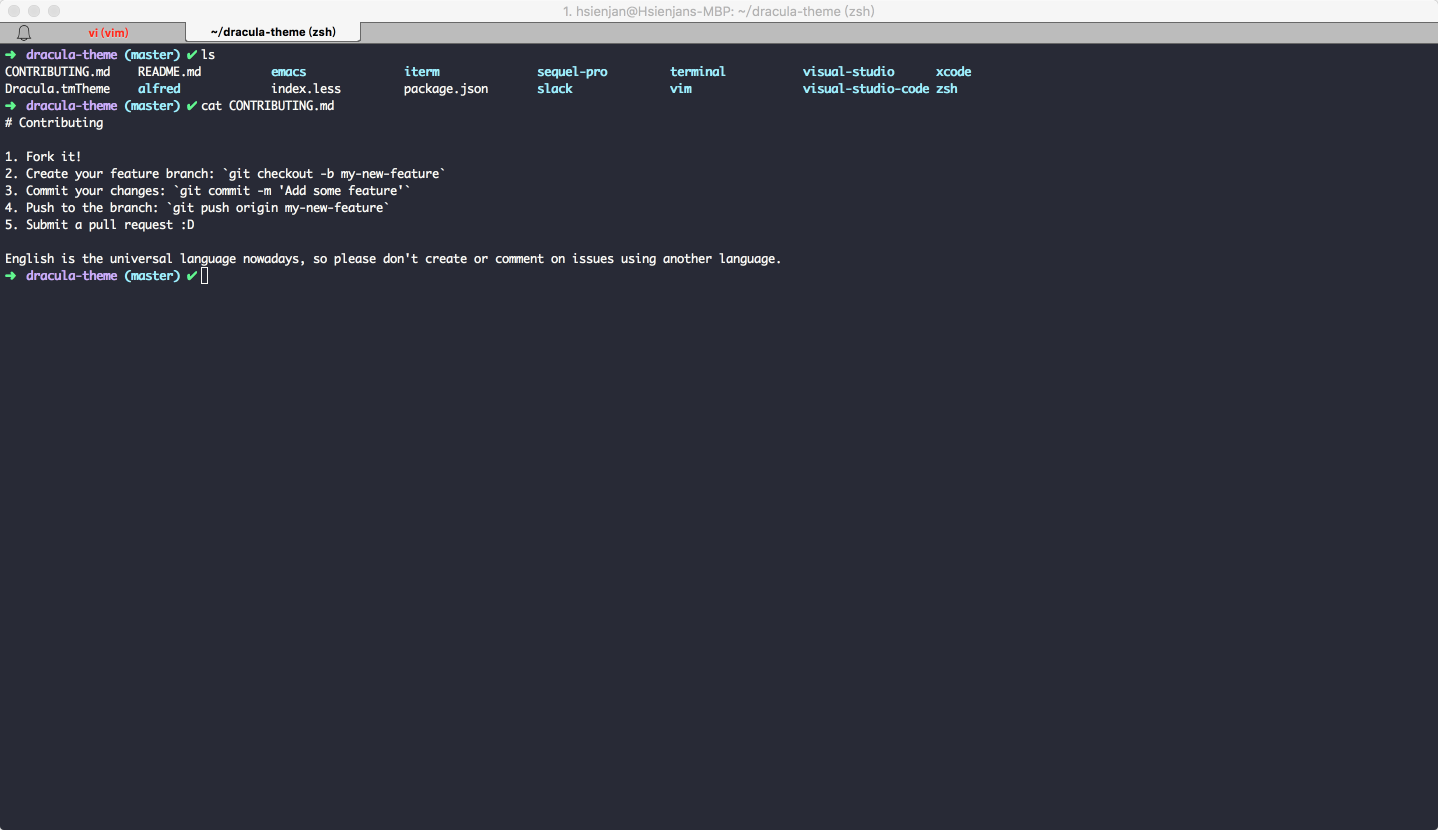Select the ~/dracula-theme (zsh) tab
Viewport: 1438px width, 830px height.
pos(272,33)
